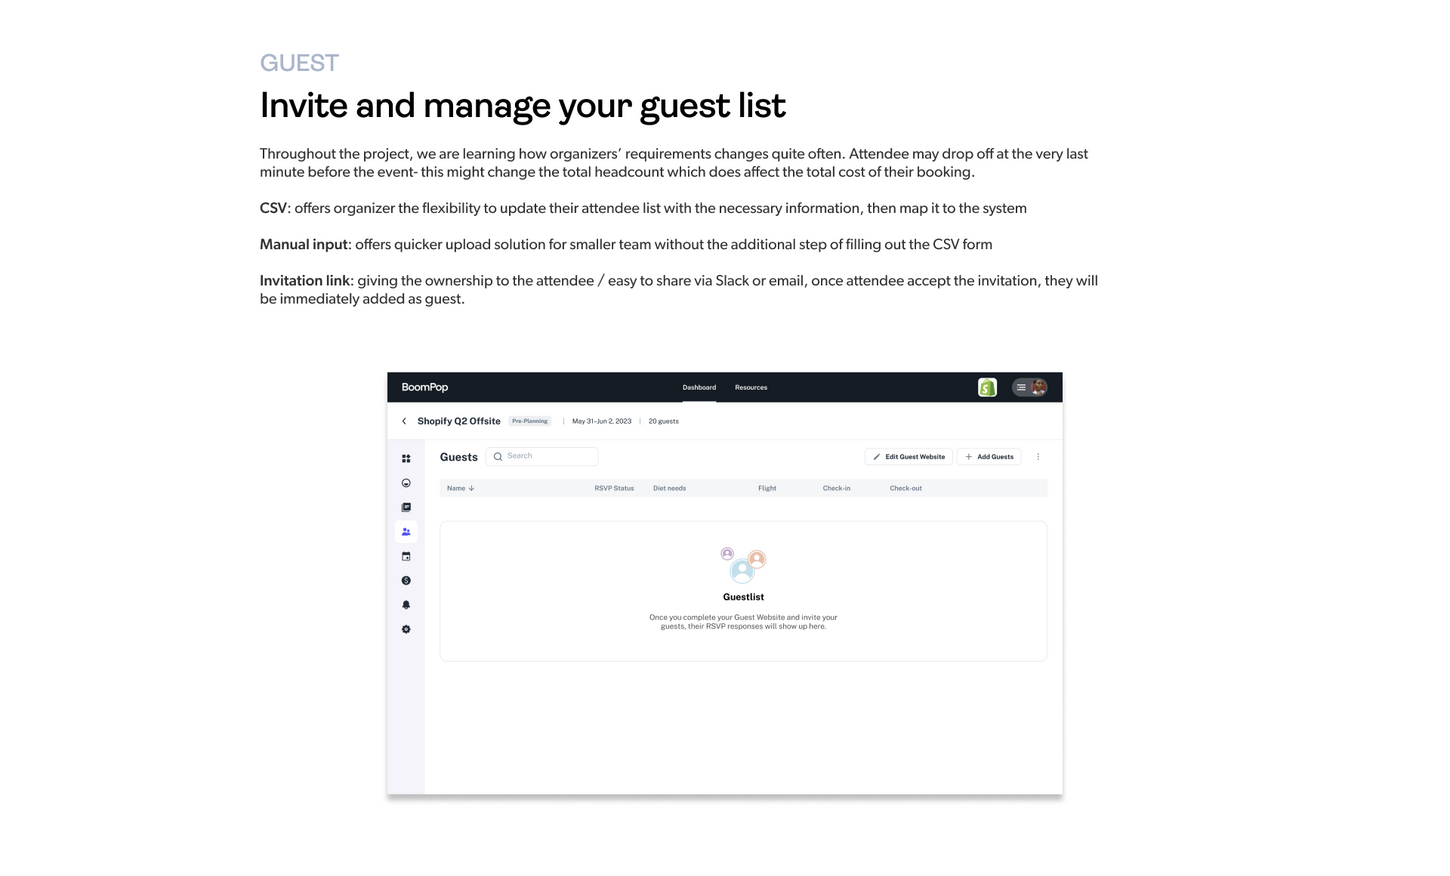Image resolution: width=1450 pixels, height=876 pixels.
Task: Select the Guests people icon in sidebar
Action: pyautogui.click(x=406, y=532)
